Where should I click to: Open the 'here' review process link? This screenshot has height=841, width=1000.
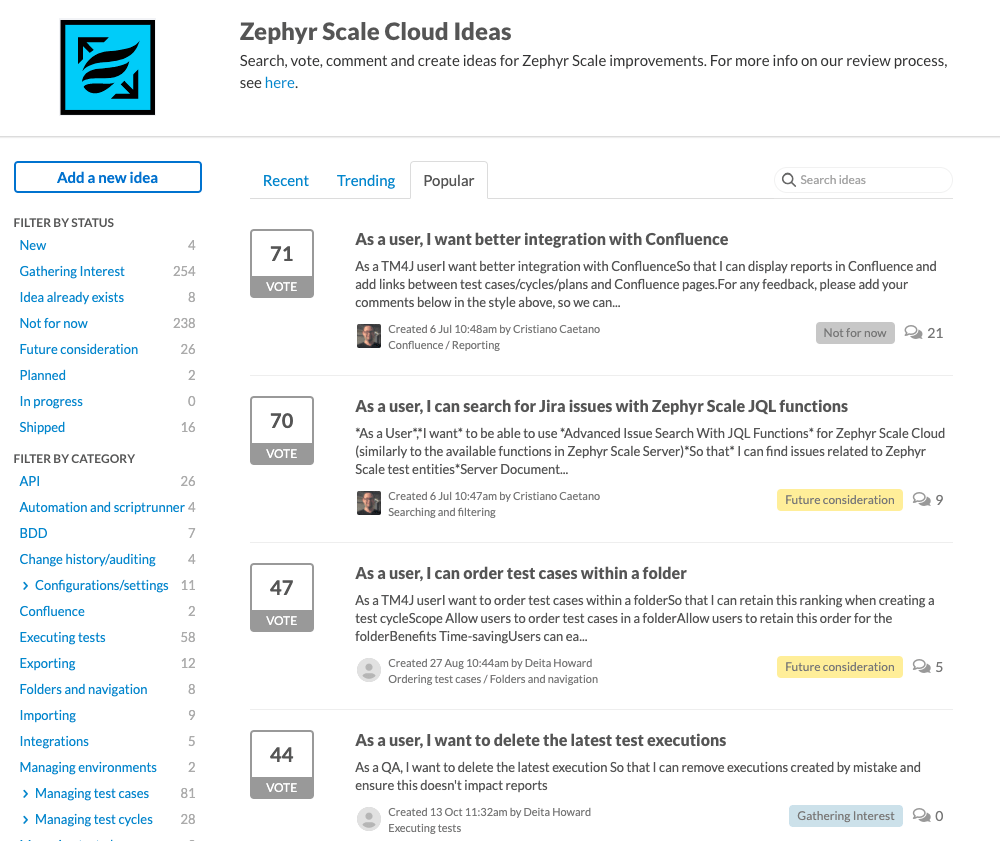tap(279, 83)
